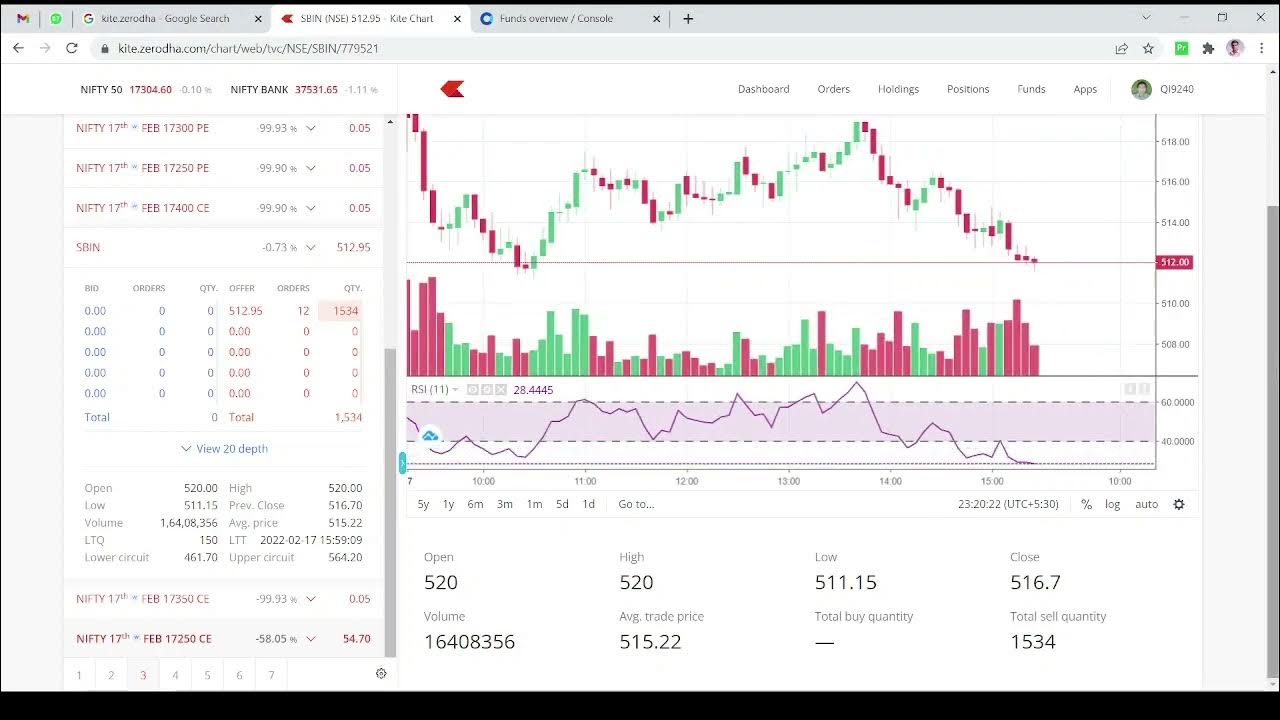Open Funds in top navigation
The width and height of the screenshot is (1280, 720).
point(1031,89)
